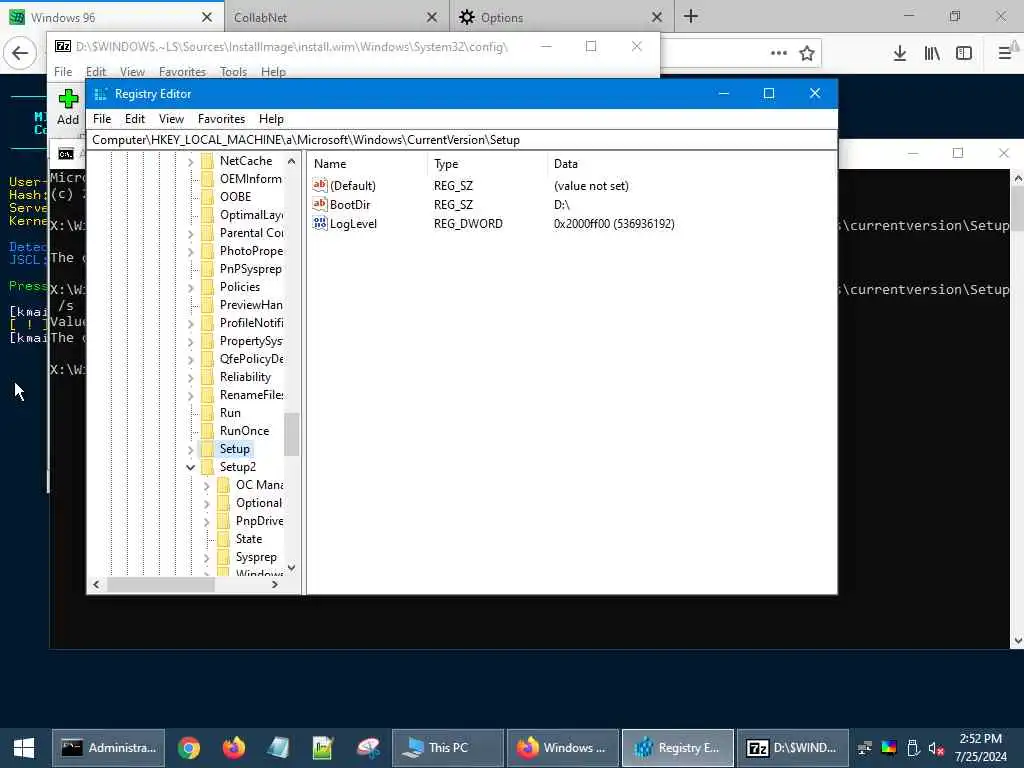Click the Firefox icon pinned on taskbar

point(234,748)
